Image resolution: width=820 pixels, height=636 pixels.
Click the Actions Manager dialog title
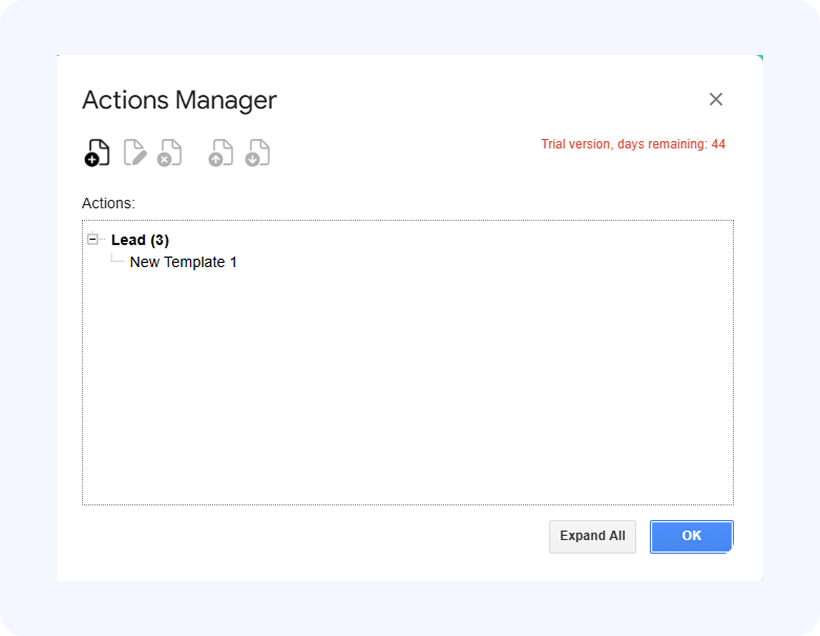179,100
